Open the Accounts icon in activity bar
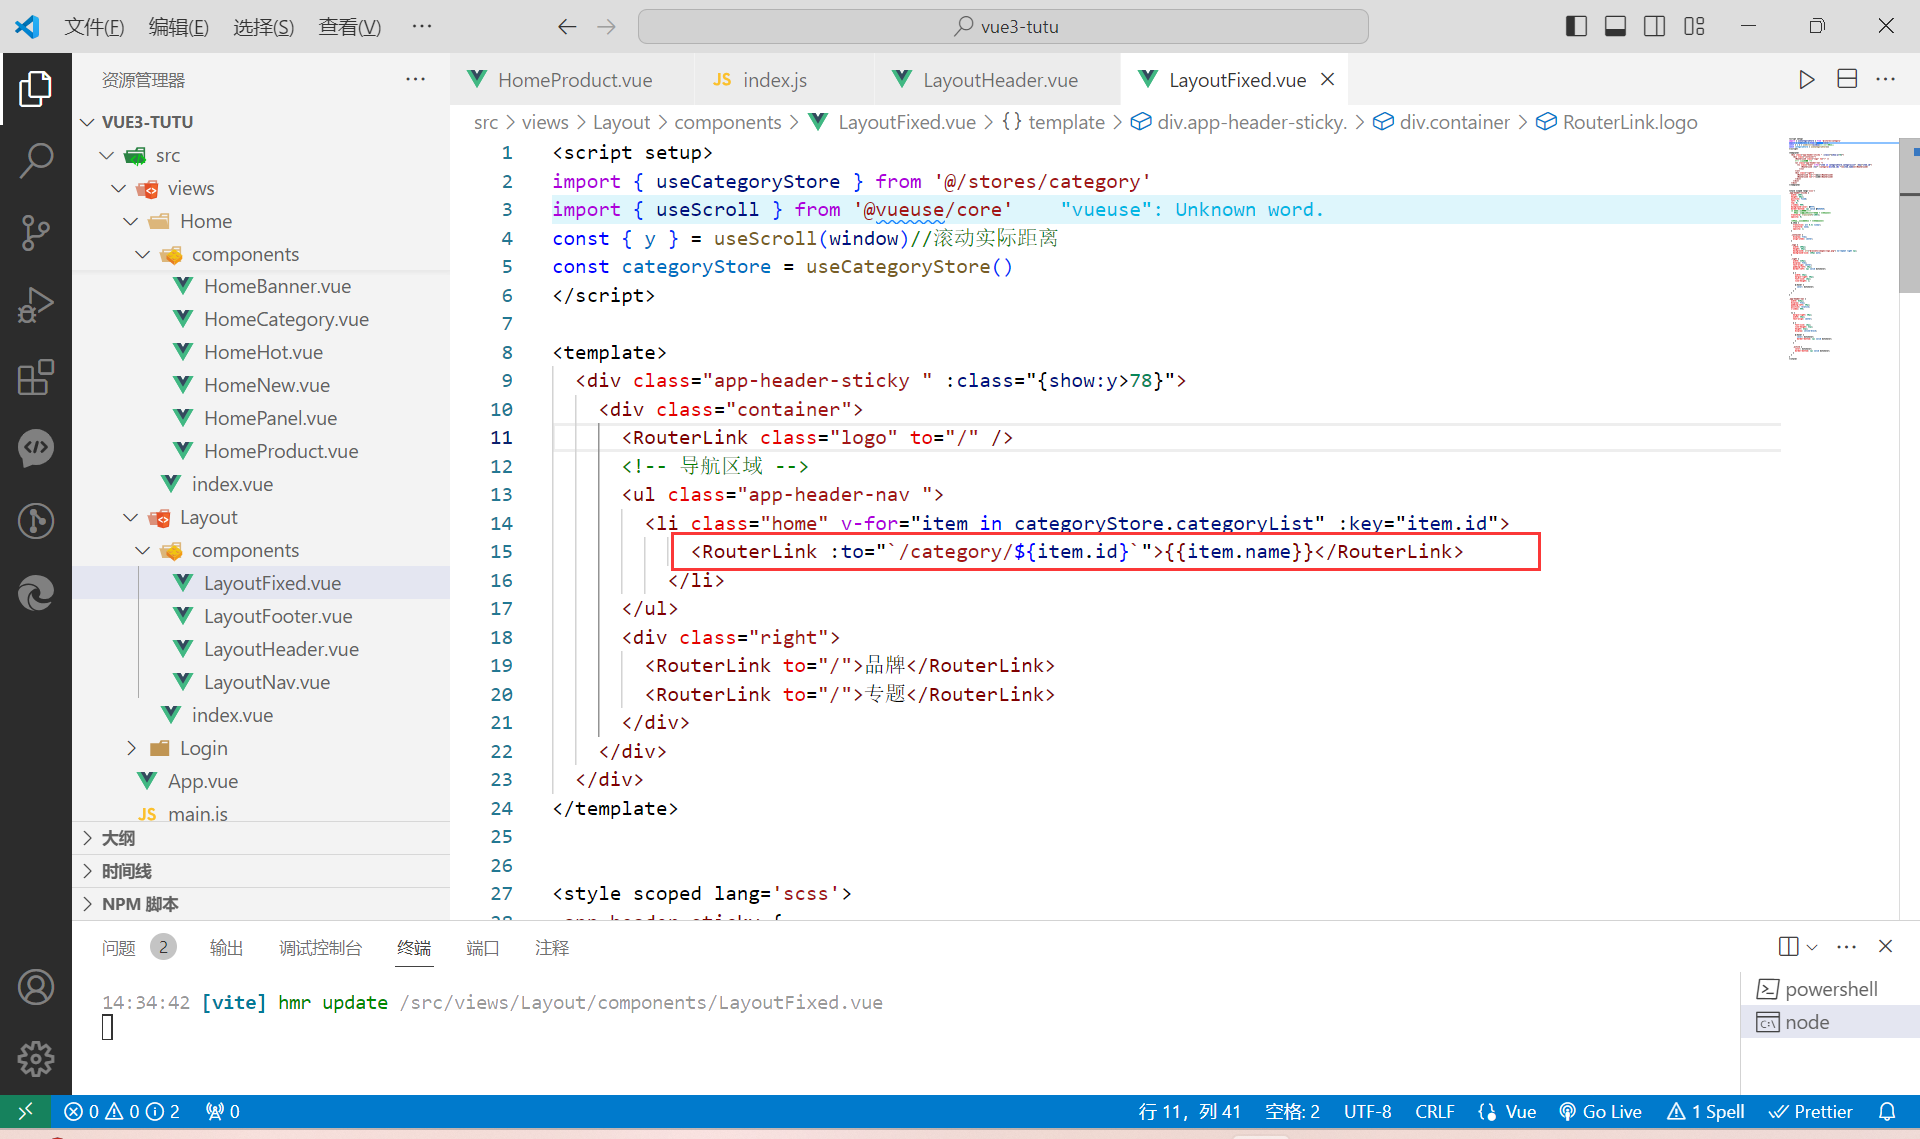The width and height of the screenshot is (1920, 1139). [36, 986]
